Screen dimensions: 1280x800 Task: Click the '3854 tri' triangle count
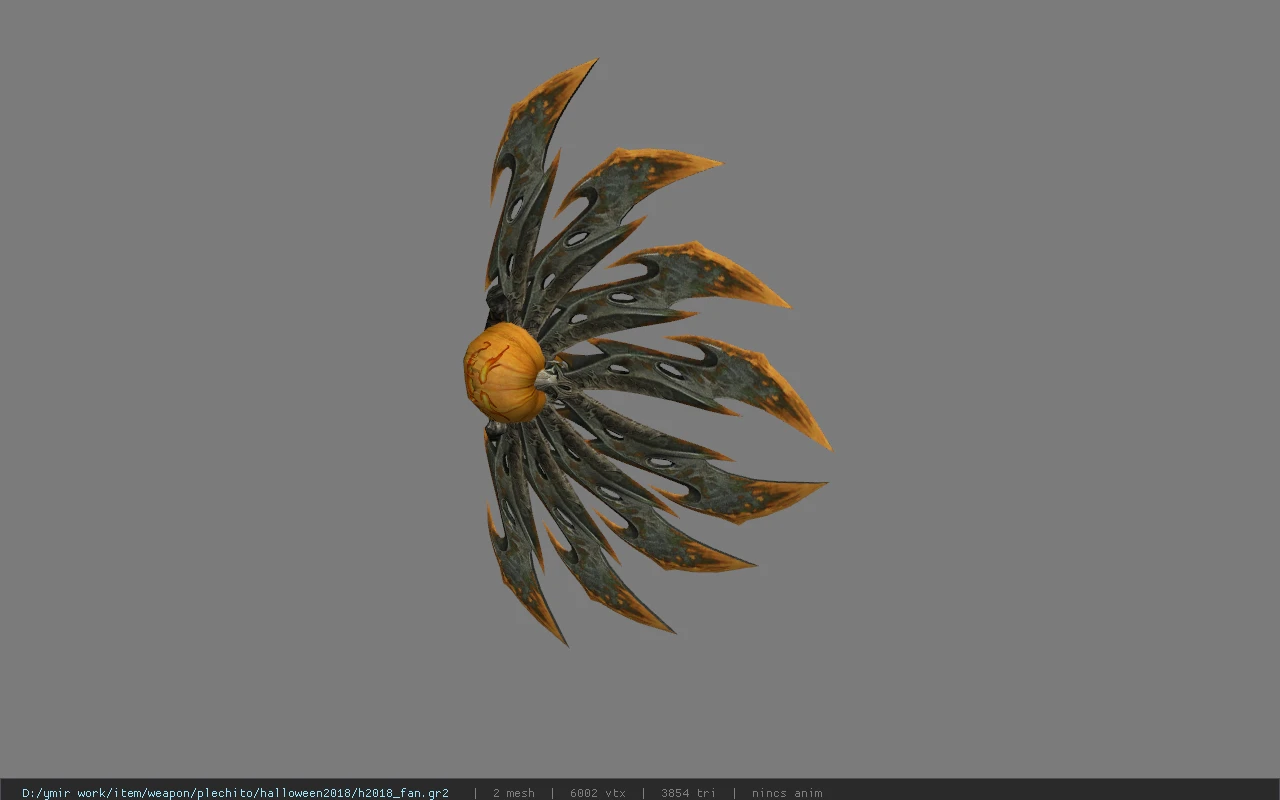[688, 793]
